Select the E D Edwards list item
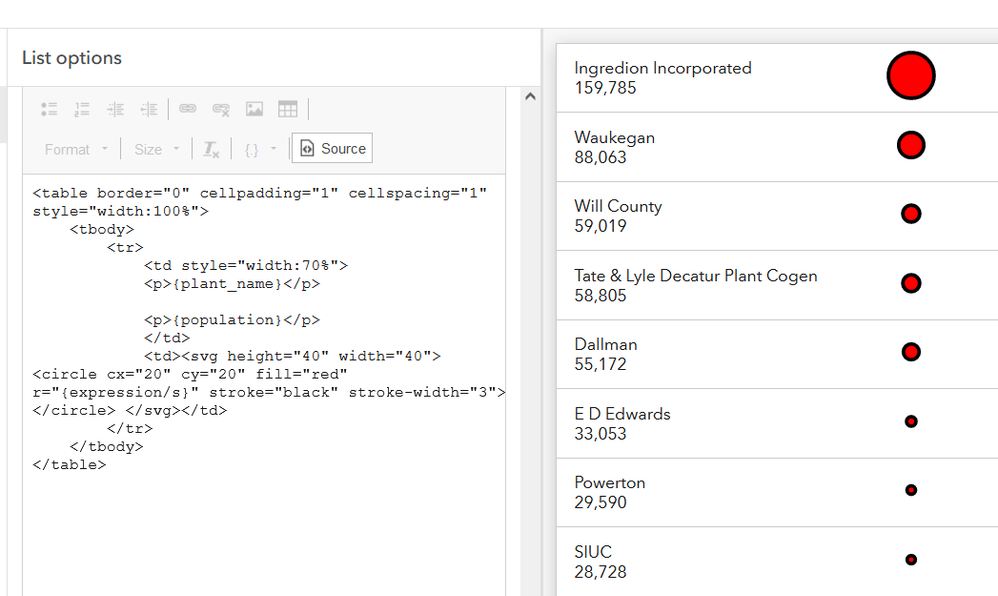 tap(777, 423)
